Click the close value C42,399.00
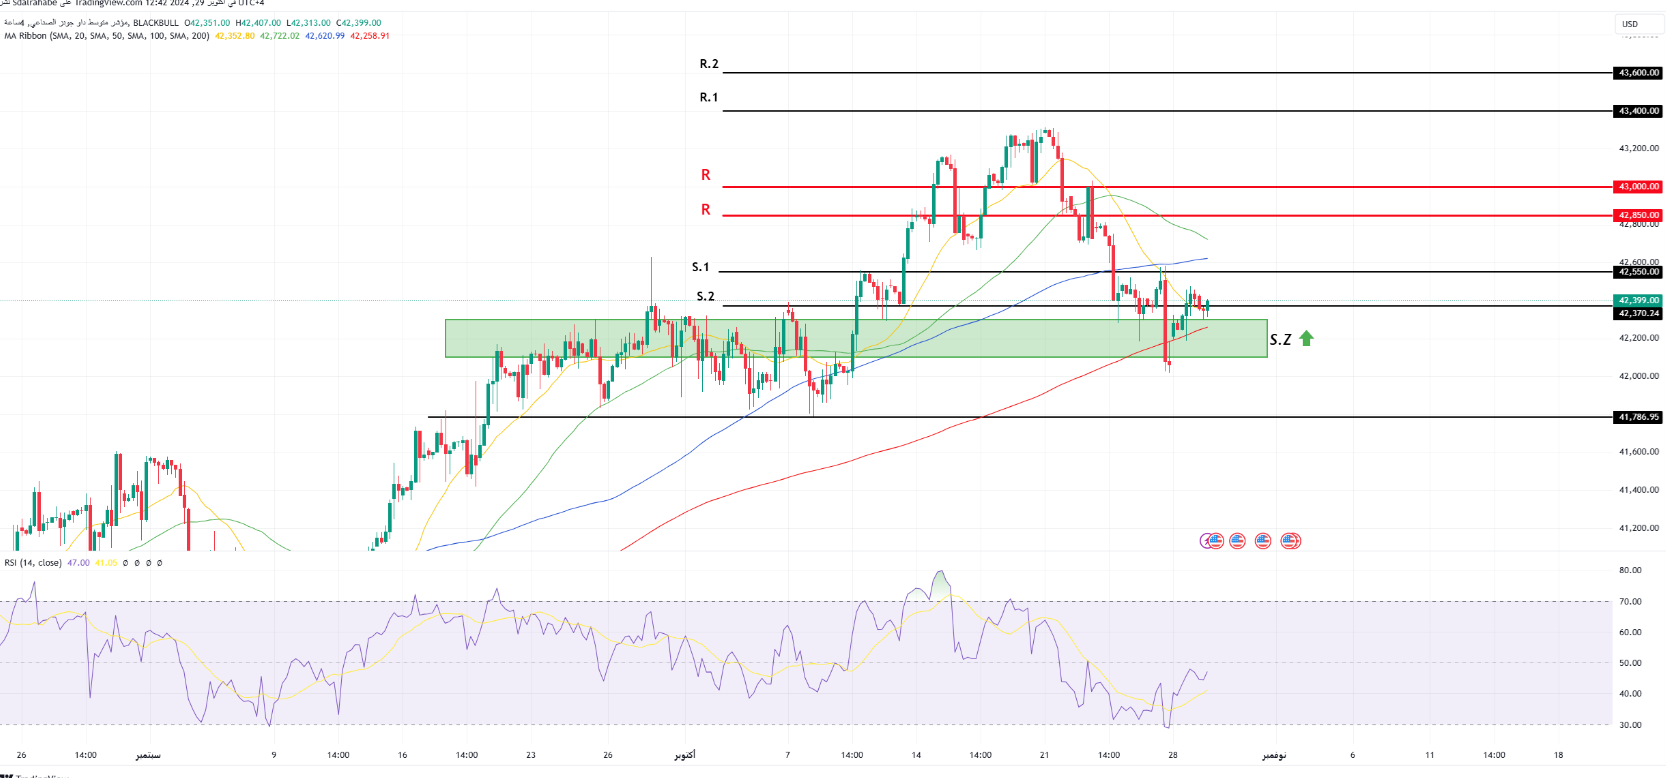Screen dimensions: 1666x778 click(x=359, y=23)
